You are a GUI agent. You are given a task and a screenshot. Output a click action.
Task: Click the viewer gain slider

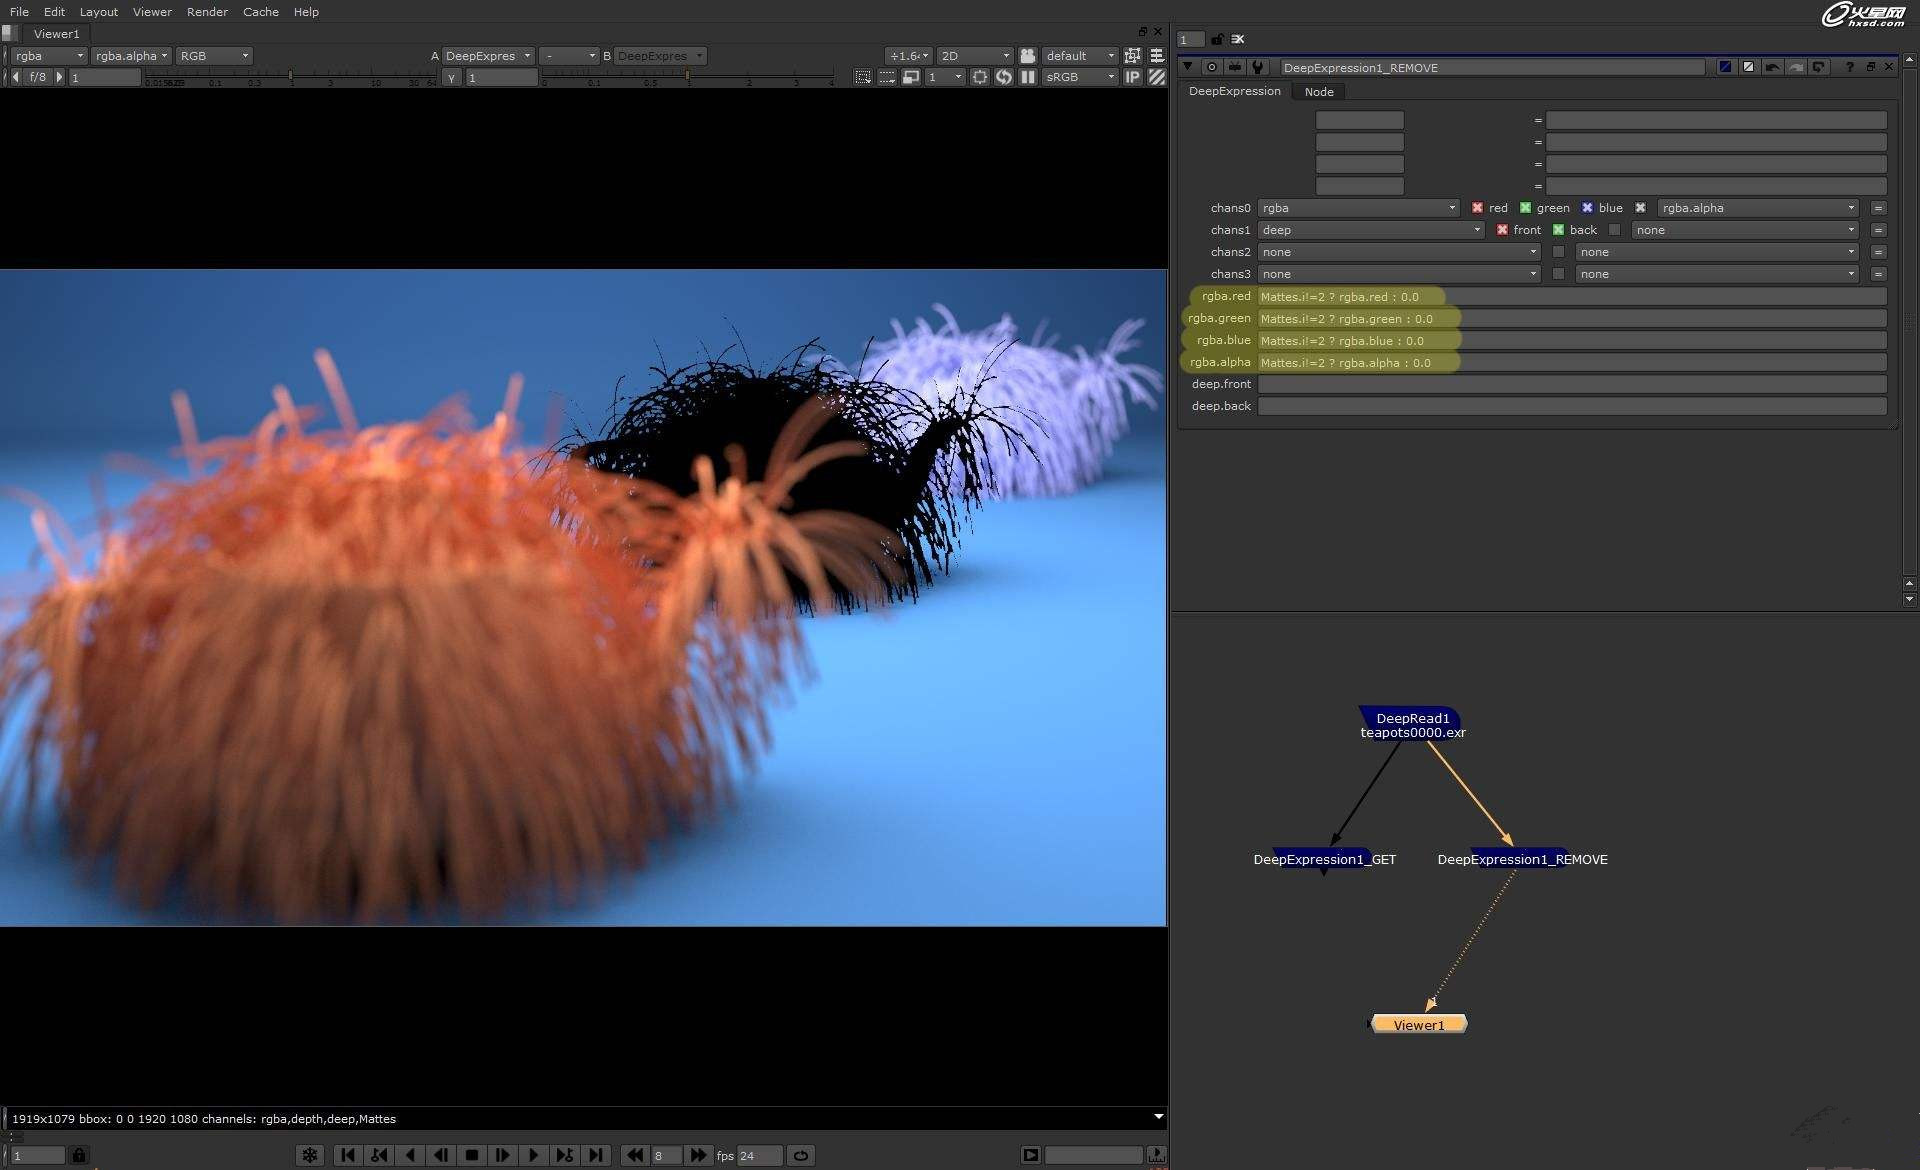(290, 75)
